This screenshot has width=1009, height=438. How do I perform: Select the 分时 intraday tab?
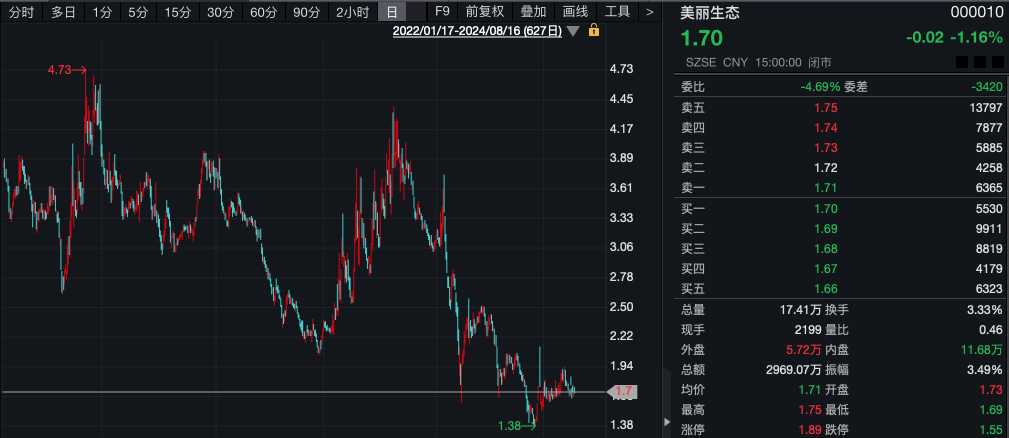21,12
